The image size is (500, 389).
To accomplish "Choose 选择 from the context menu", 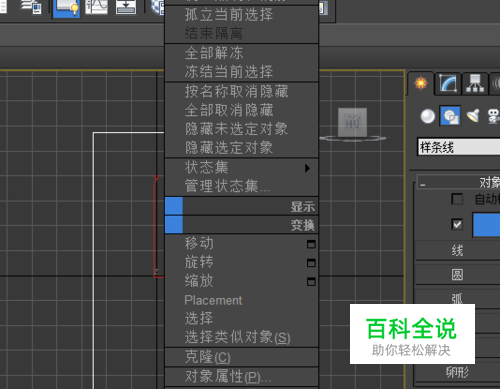I will coord(242,318).
